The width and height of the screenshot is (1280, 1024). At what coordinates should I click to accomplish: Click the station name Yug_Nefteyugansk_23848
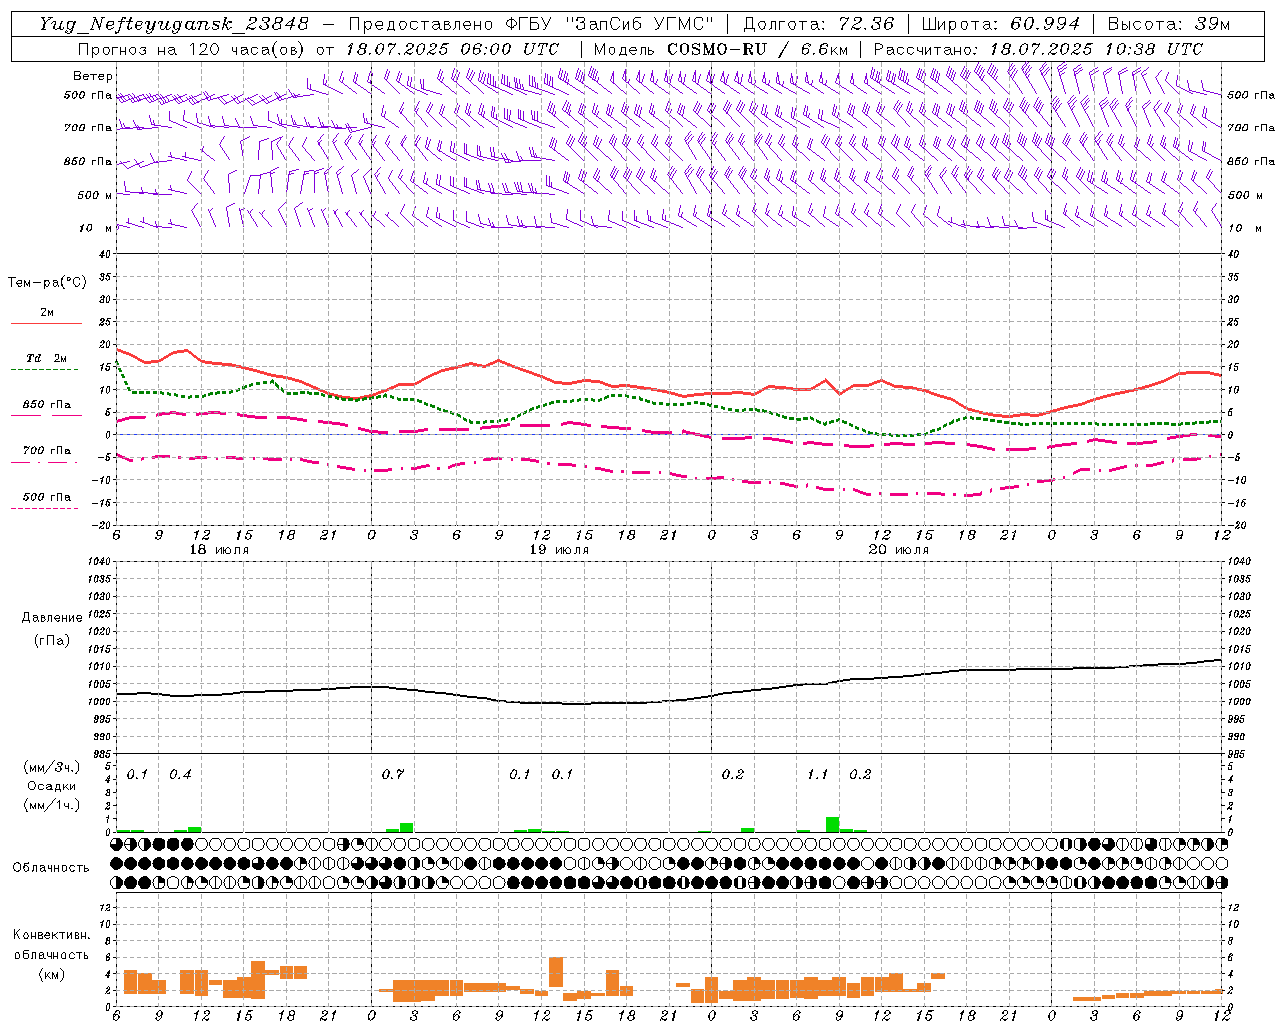coord(174,24)
